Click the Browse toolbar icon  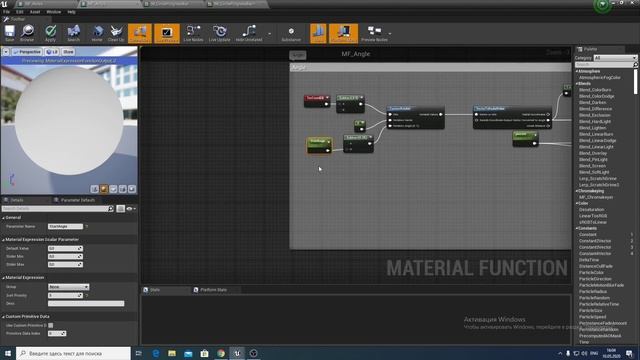pos(27,33)
